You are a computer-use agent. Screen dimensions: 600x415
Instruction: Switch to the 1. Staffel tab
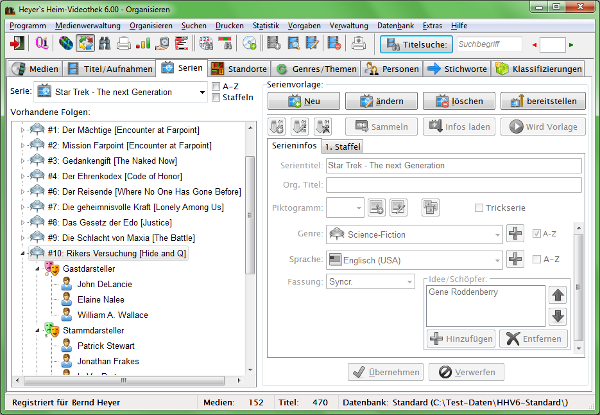pyautogui.click(x=343, y=147)
